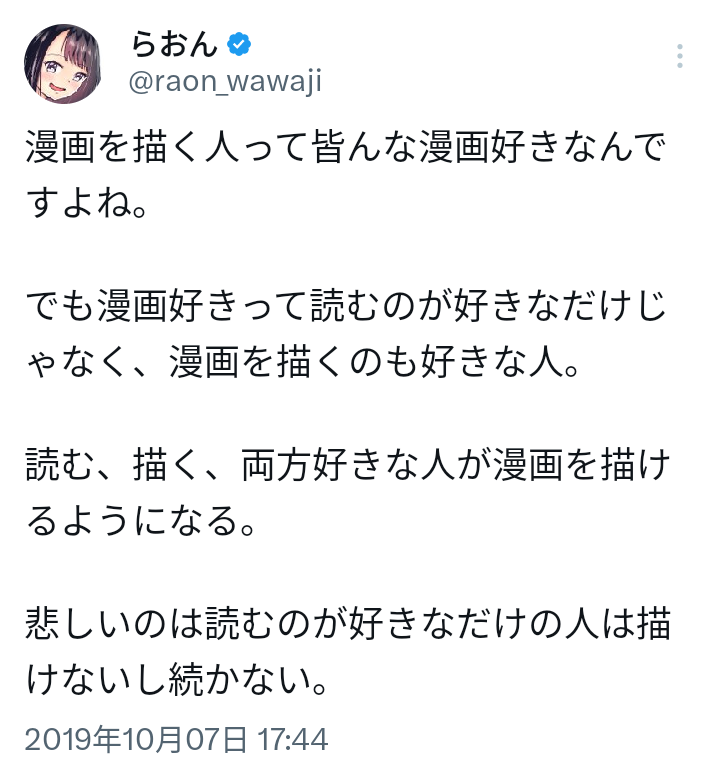Click the line starting with 漫画を描く人って
This screenshot has height=759, width=715.
click(346, 150)
